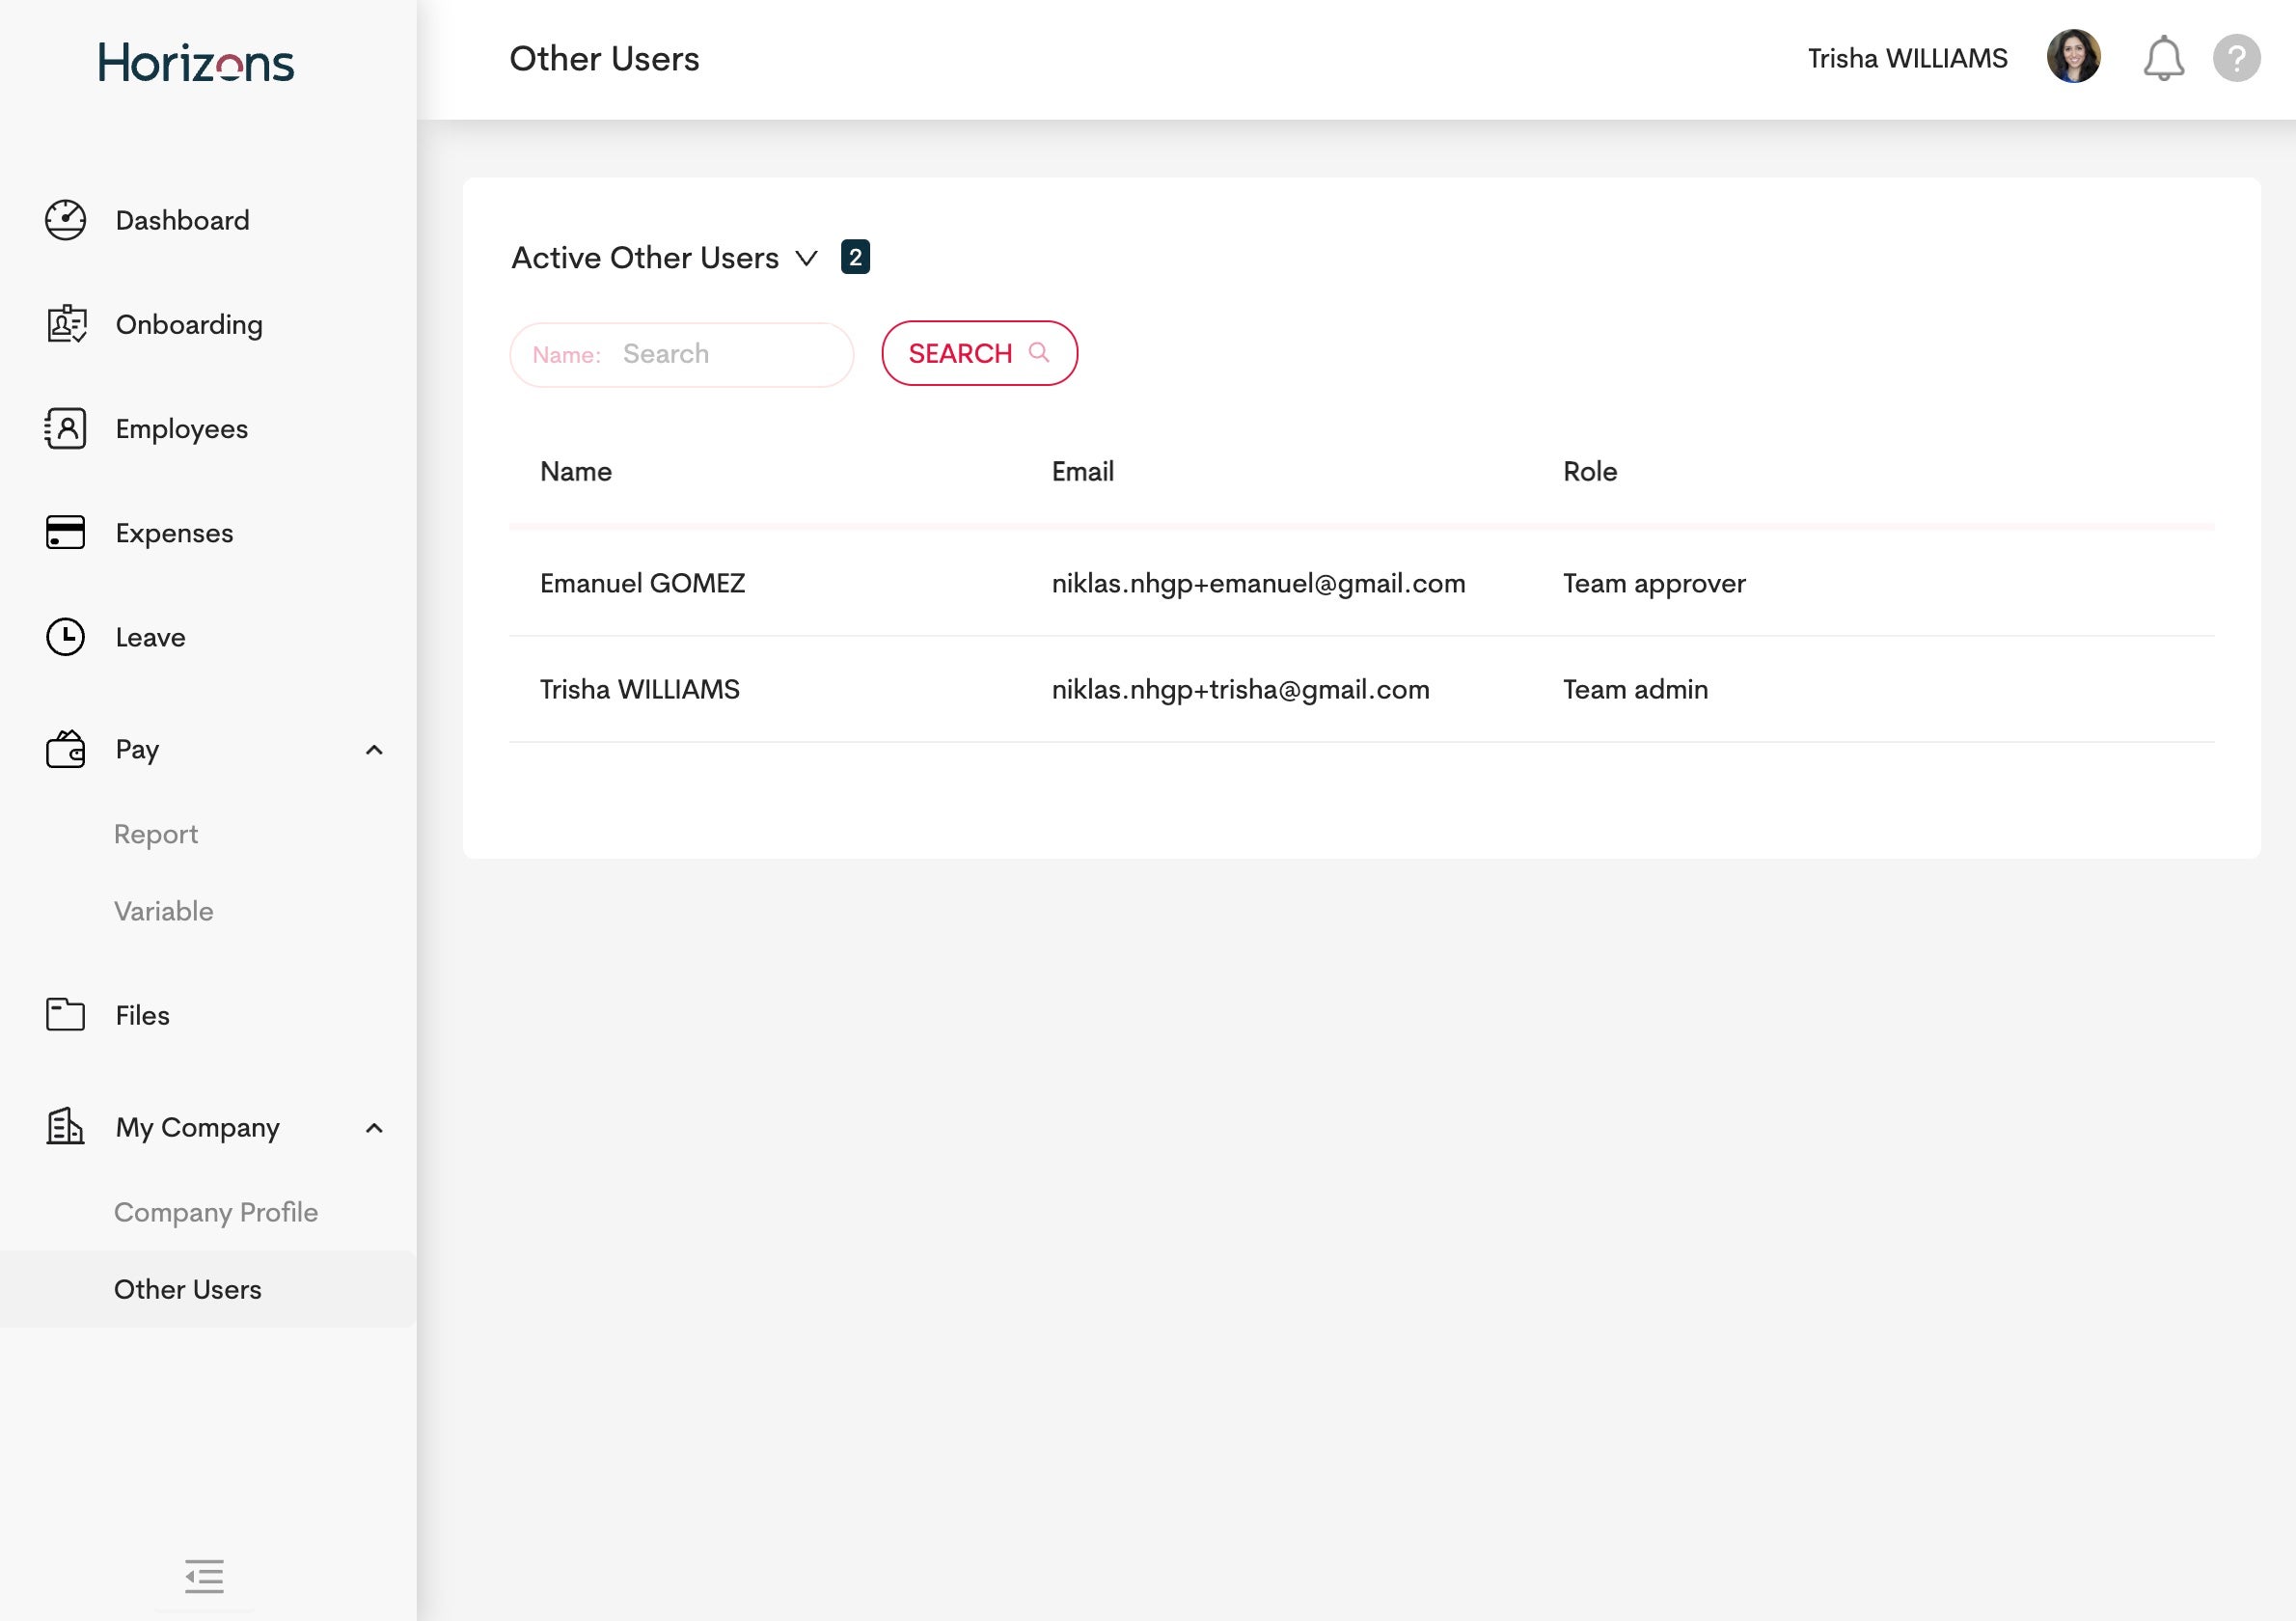This screenshot has height=1621, width=2296.
Task: Click Trisha Williams' profile avatar
Action: [x=2073, y=57]
